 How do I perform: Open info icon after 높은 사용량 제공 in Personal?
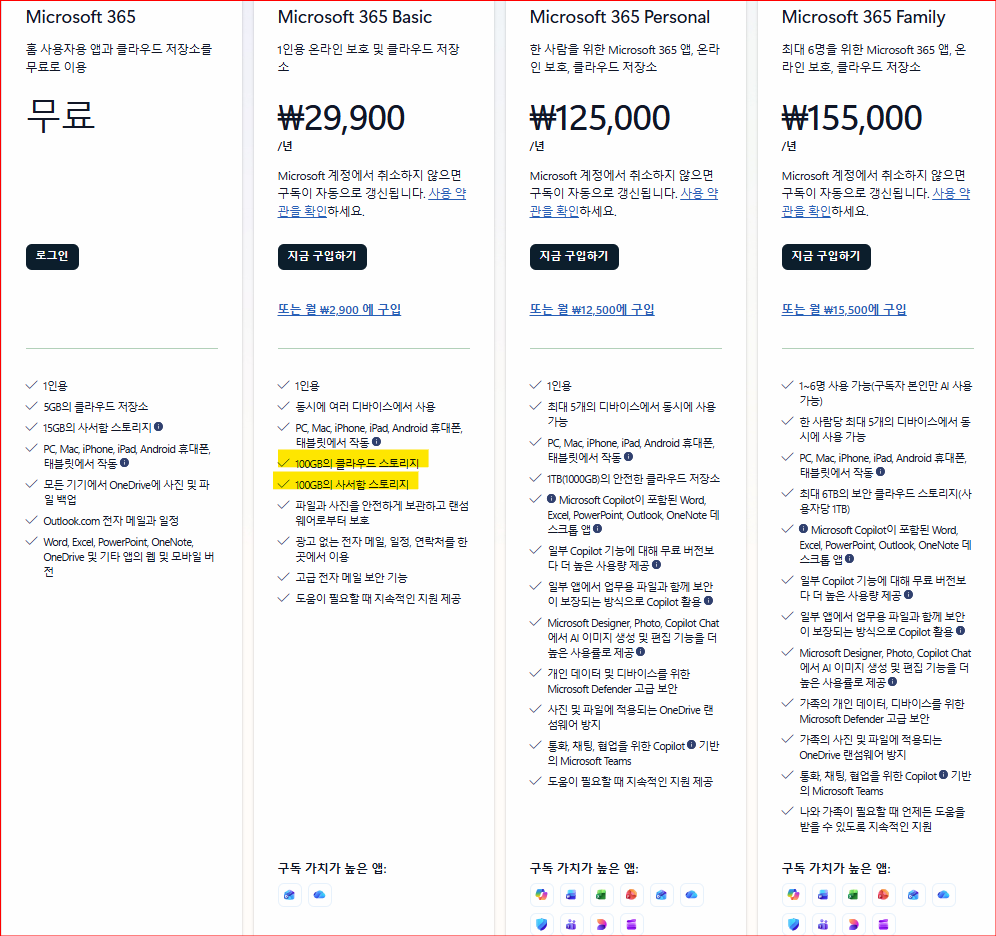point(657,564)
